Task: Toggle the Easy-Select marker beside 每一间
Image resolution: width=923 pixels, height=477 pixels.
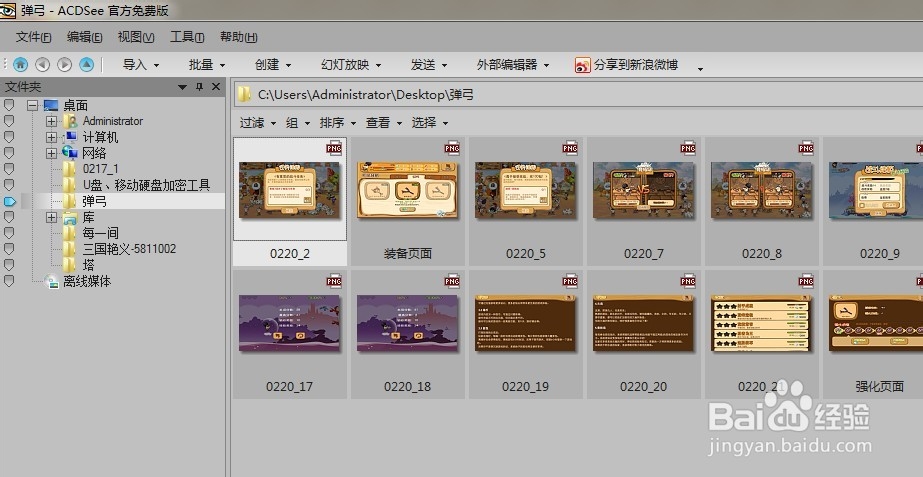Action: point(9,233)
